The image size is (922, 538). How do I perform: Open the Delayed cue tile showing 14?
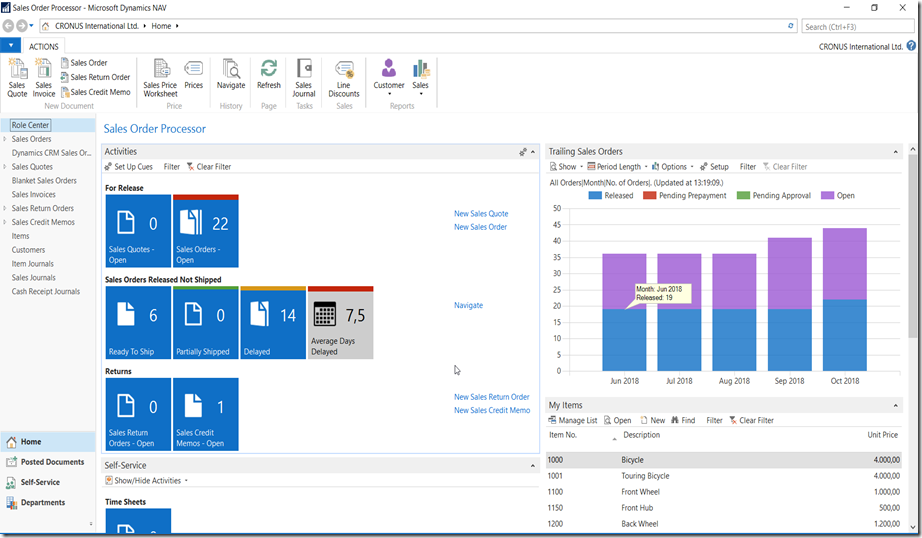pos(273,323)
